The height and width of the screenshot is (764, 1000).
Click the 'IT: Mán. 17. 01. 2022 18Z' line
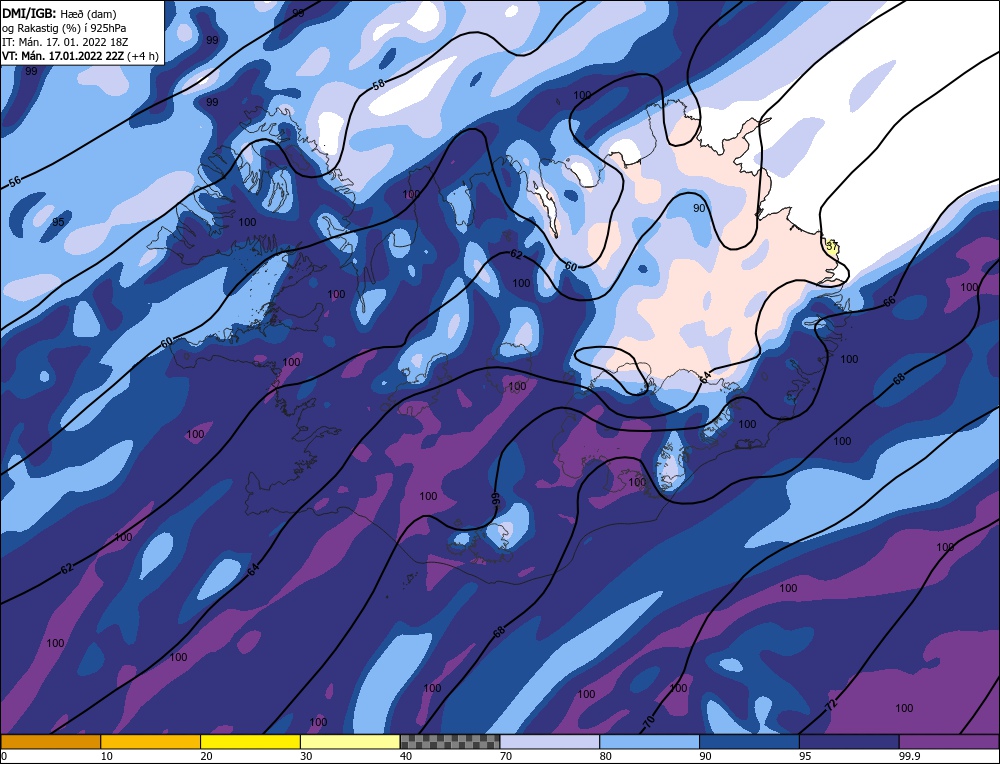point(64,41)
